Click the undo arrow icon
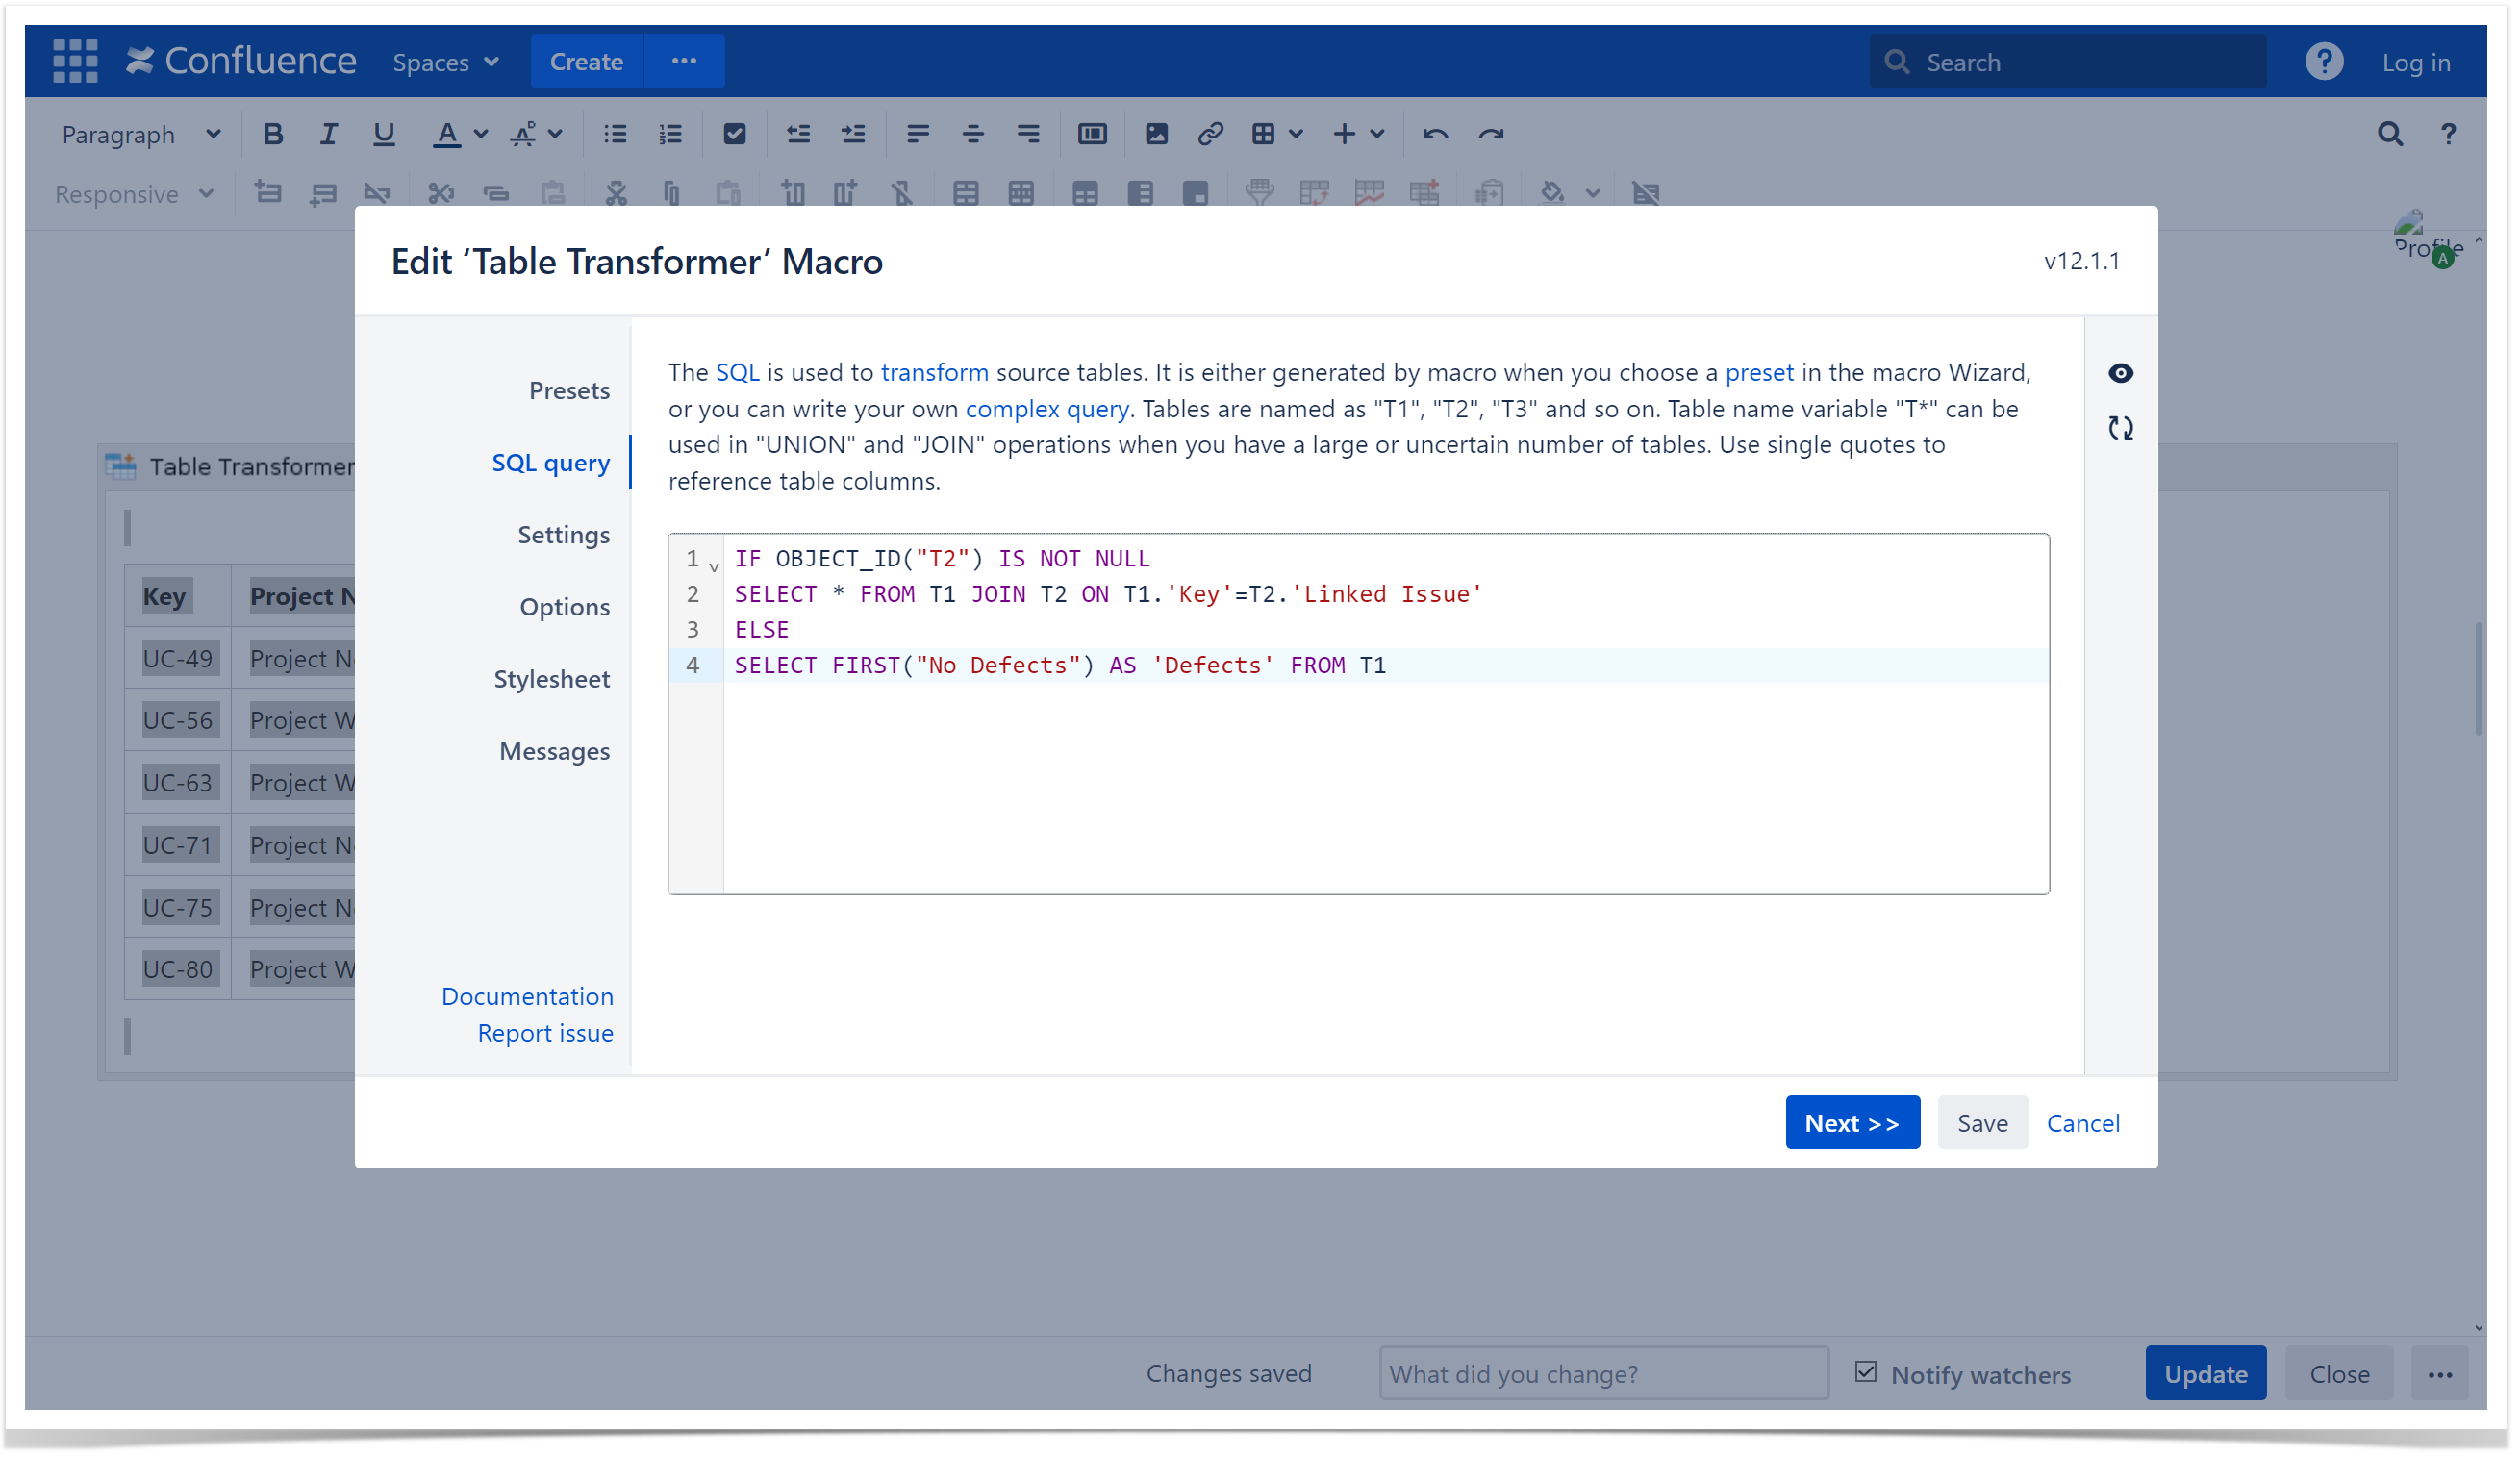 coord(1438,134)
